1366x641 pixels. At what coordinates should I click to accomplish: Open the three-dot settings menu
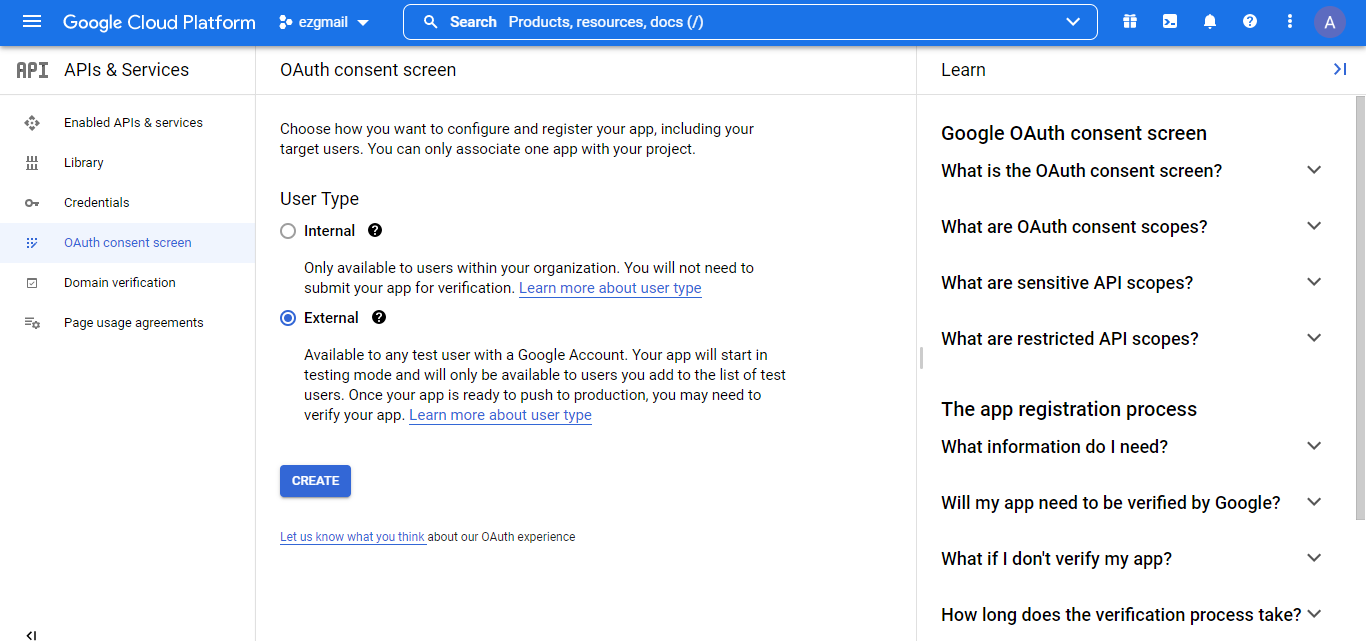tap(1290, 22)
